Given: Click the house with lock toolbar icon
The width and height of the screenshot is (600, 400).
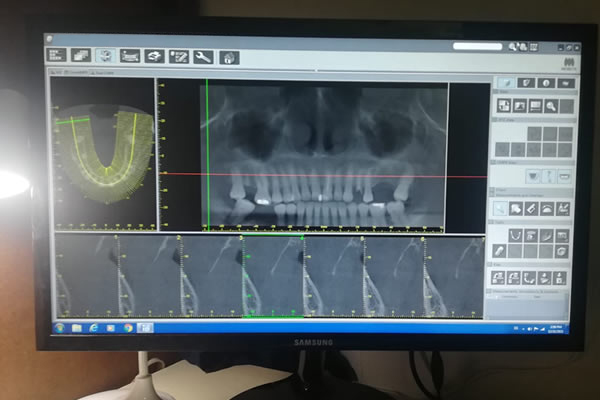Looking at the screenshot, I should (x=229, y=58).
